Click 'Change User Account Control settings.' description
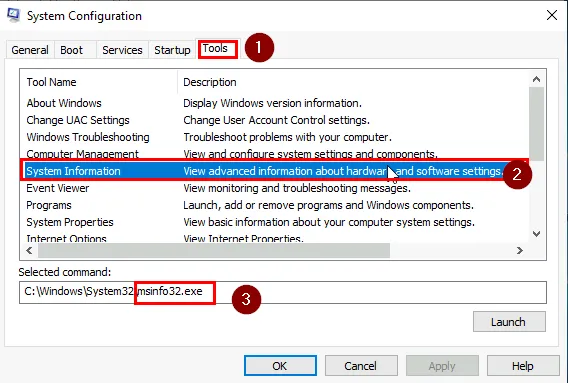Image resolution: width=568 pixels, height=383 pixels. [276, 120]
